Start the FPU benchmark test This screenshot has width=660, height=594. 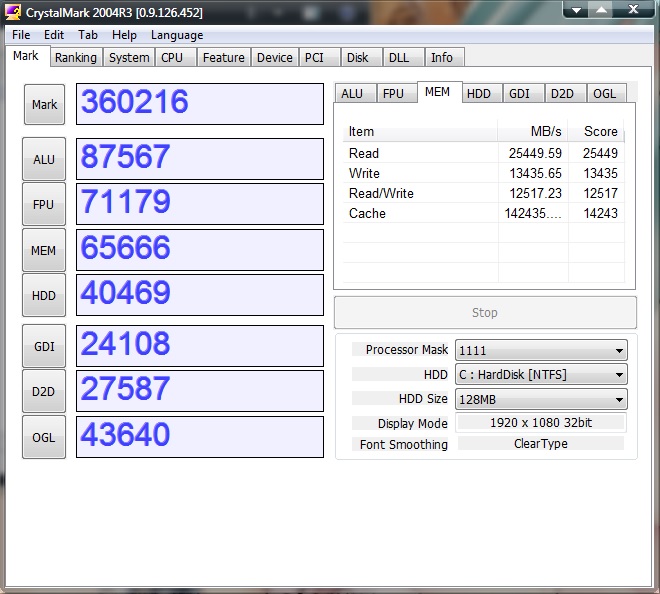pos(44,204)
